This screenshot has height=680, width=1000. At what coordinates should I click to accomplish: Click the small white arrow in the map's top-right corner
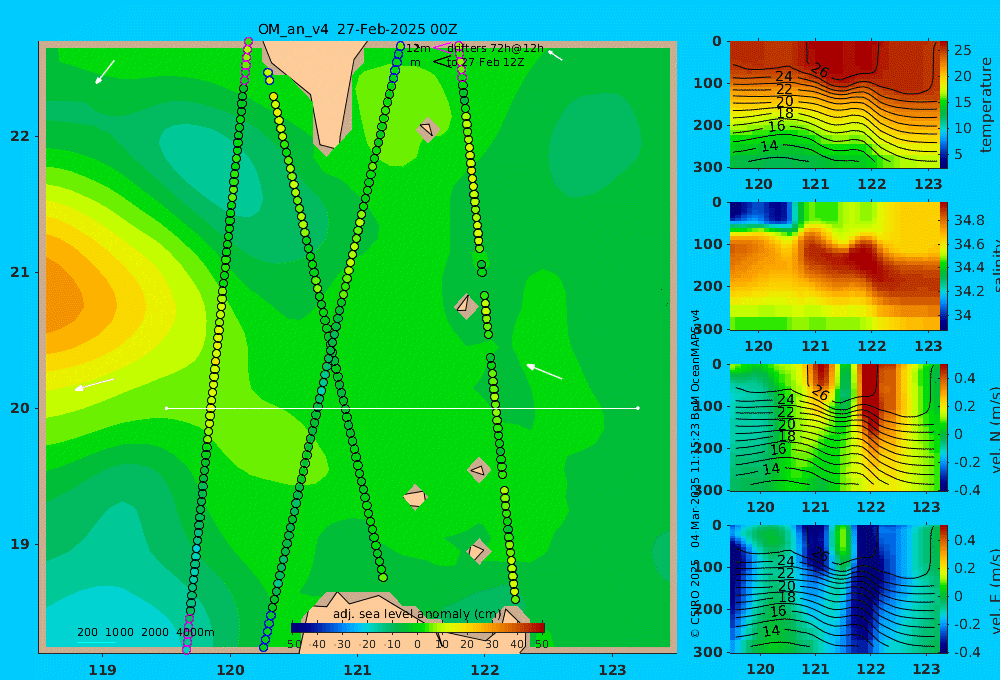click(x=555, y=55)
